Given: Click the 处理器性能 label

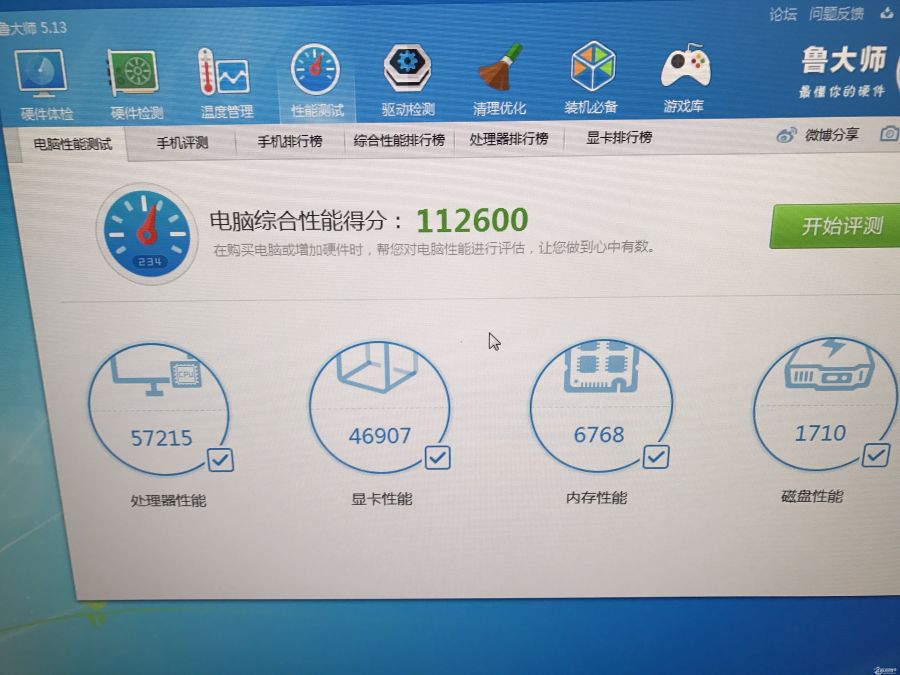Looking at the screenshot, I should [x=168, y=501].
